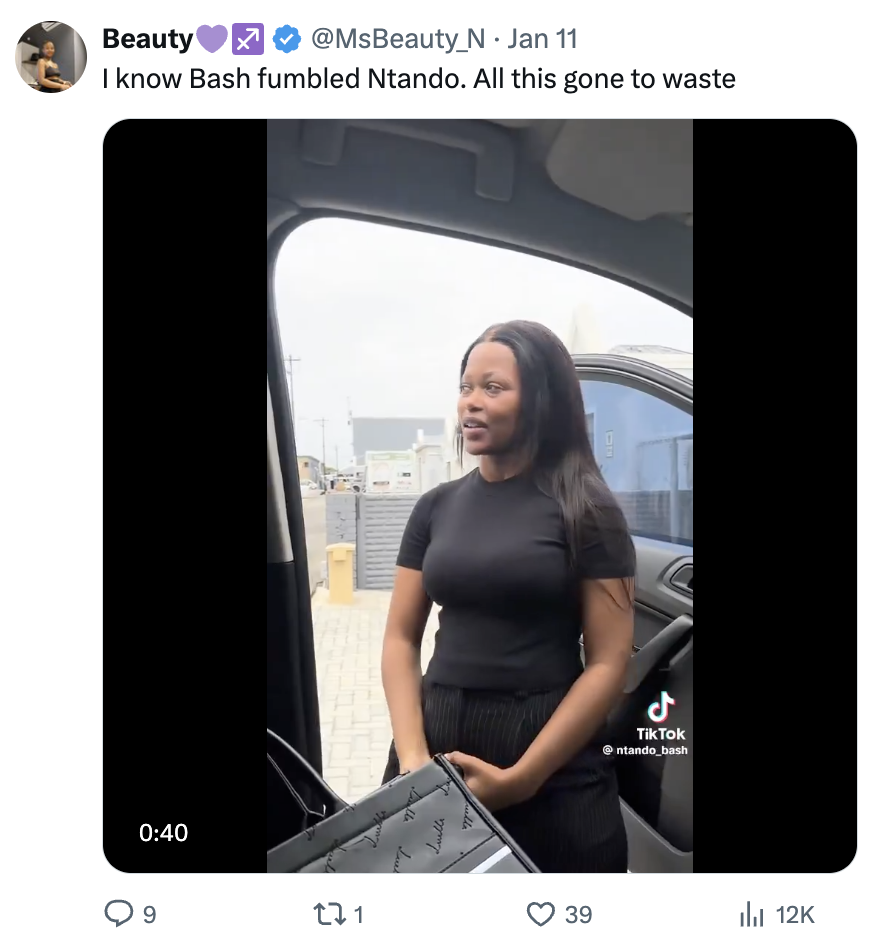
Task: Click the @ntando_bash watermark text
Action: 645,750
